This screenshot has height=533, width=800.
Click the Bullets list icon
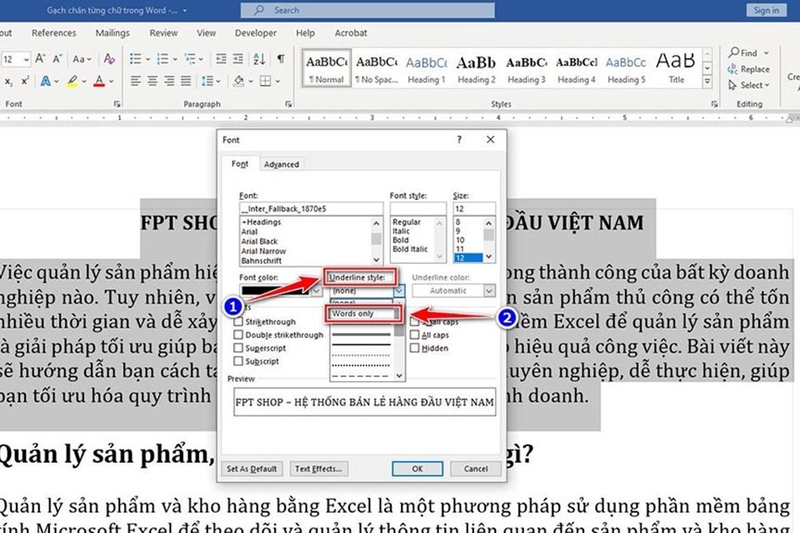click(x=135, y=59)
